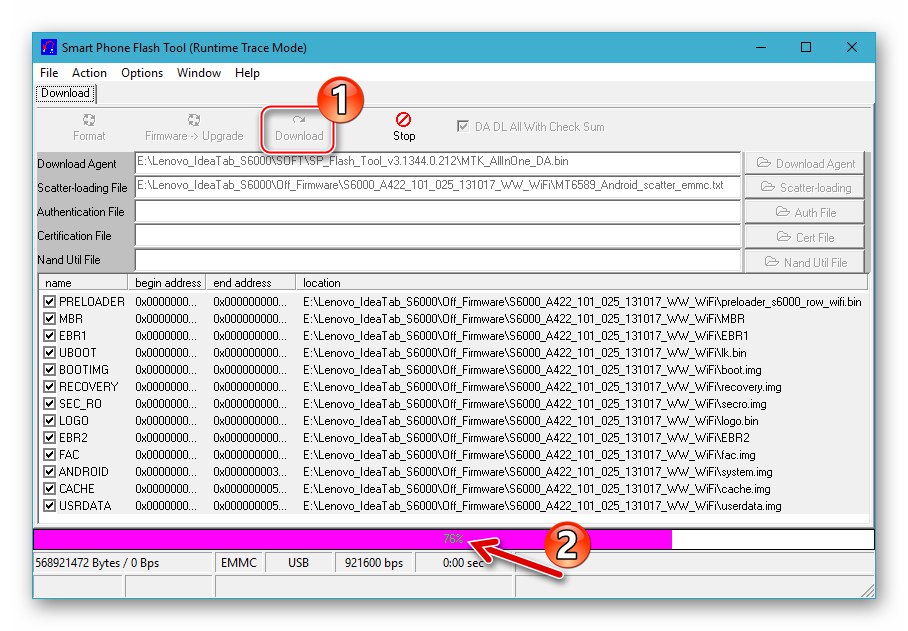The image size is (908, 631).
Task: Uncheck the SEC_RO partition checkbox
Action: tap(50, 403)
